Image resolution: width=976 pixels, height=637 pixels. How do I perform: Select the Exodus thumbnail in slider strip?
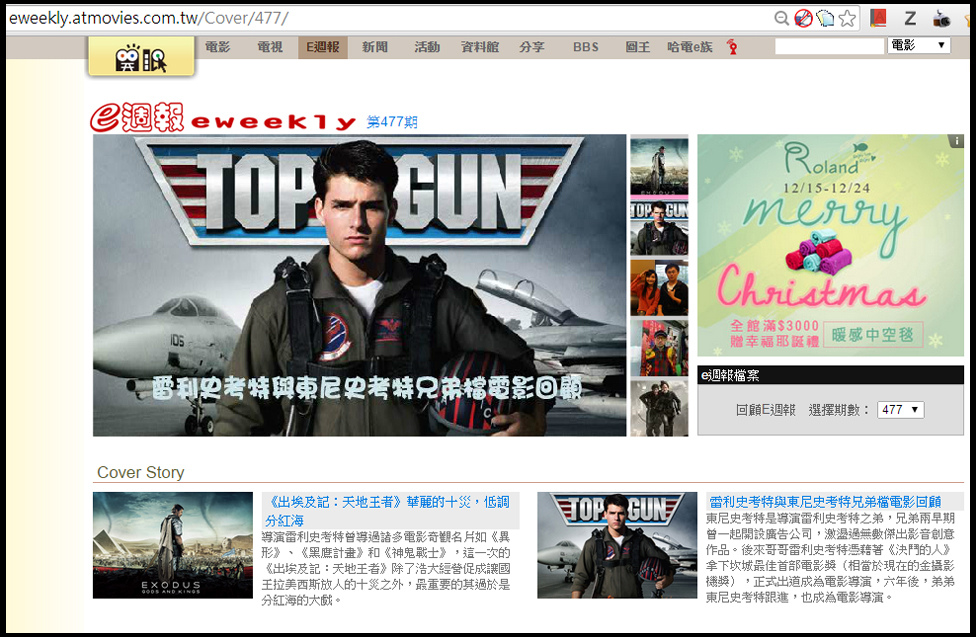659,166
